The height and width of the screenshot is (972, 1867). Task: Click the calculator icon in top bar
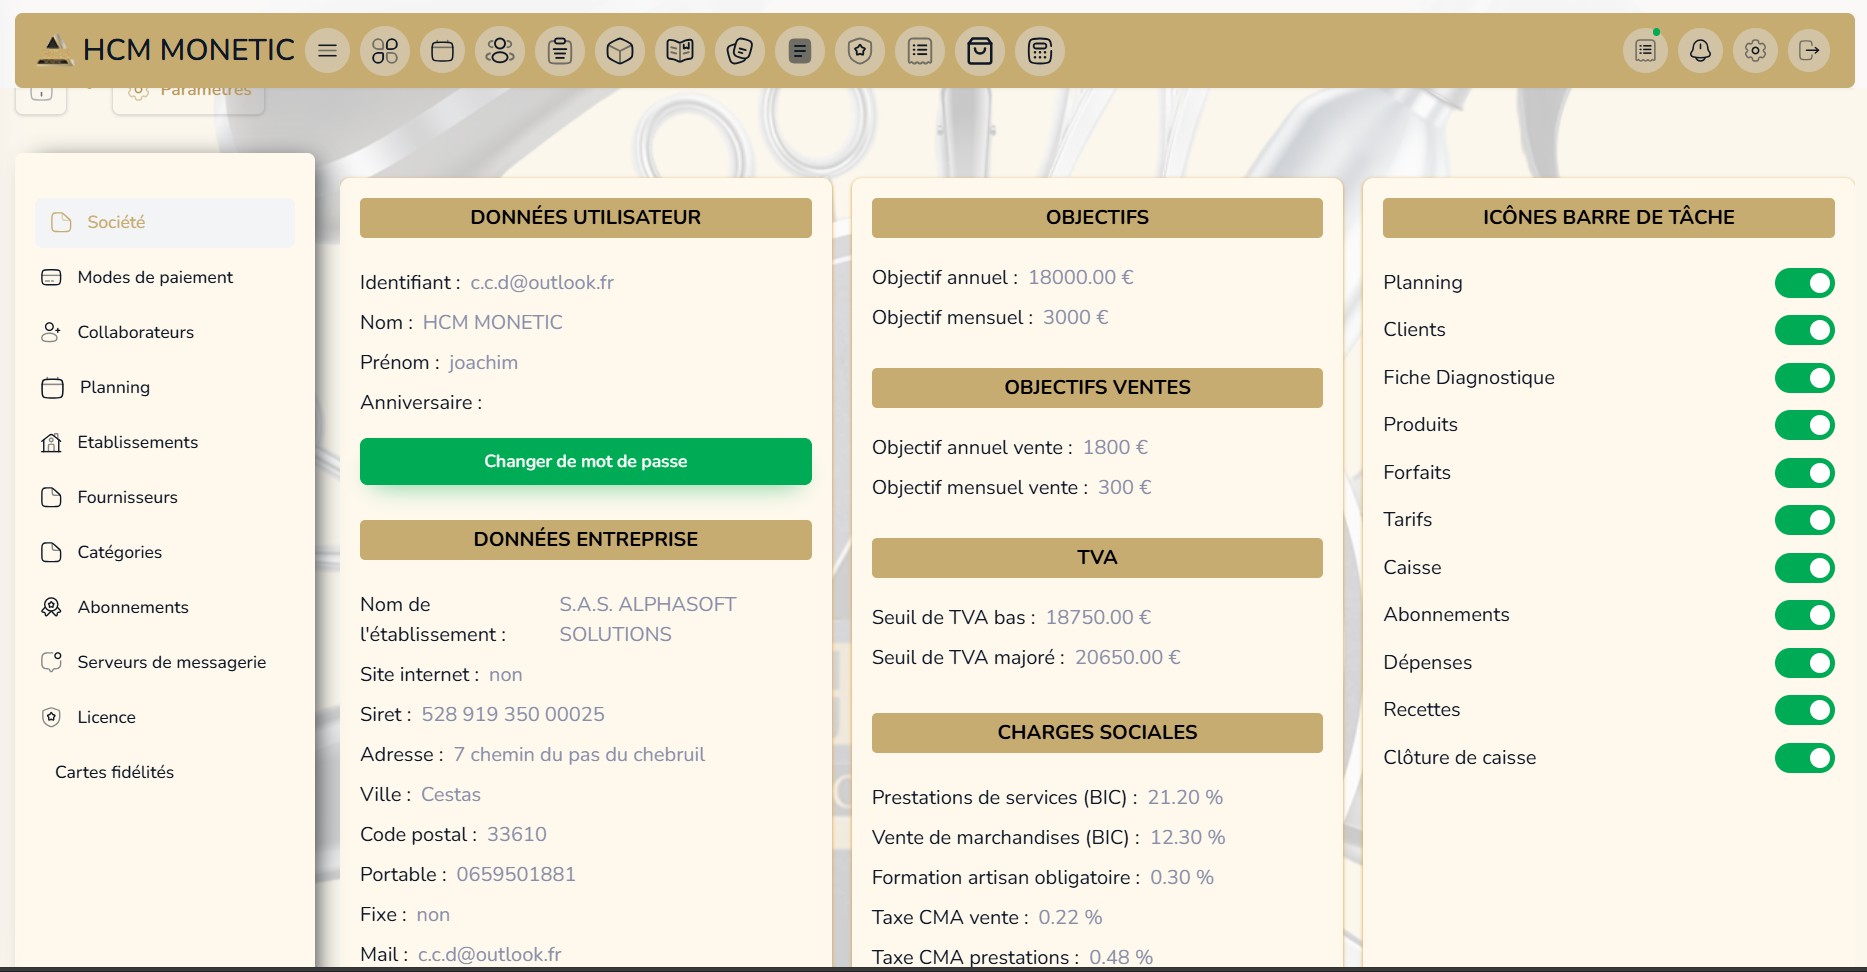1040,51
